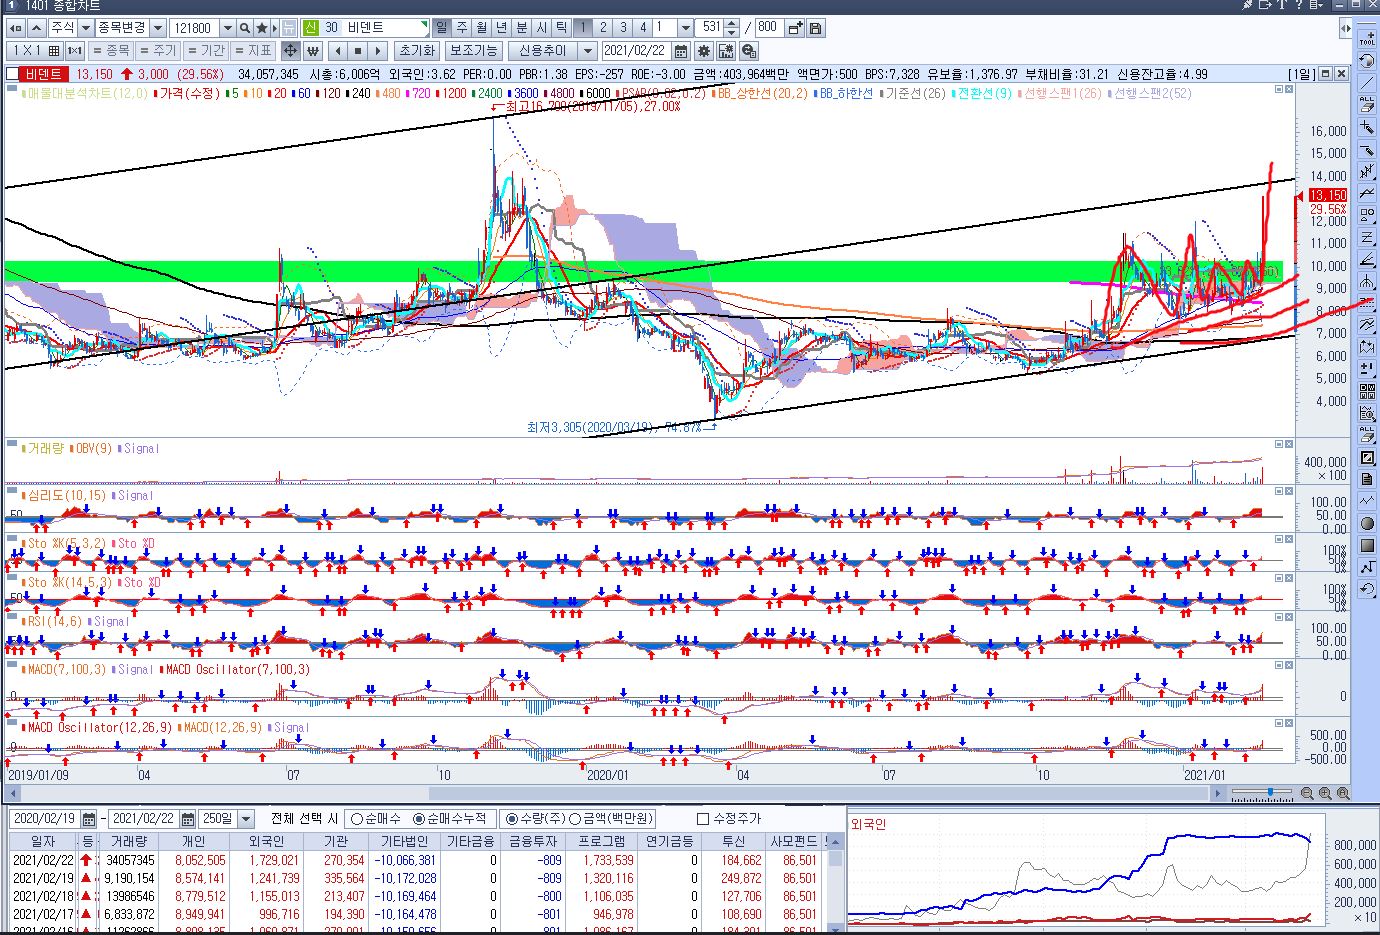Viewport: 1380px width, 935px height.
Task: Open the chart settings gear icon
Action: pyautogui.click(x=704, y=51)
